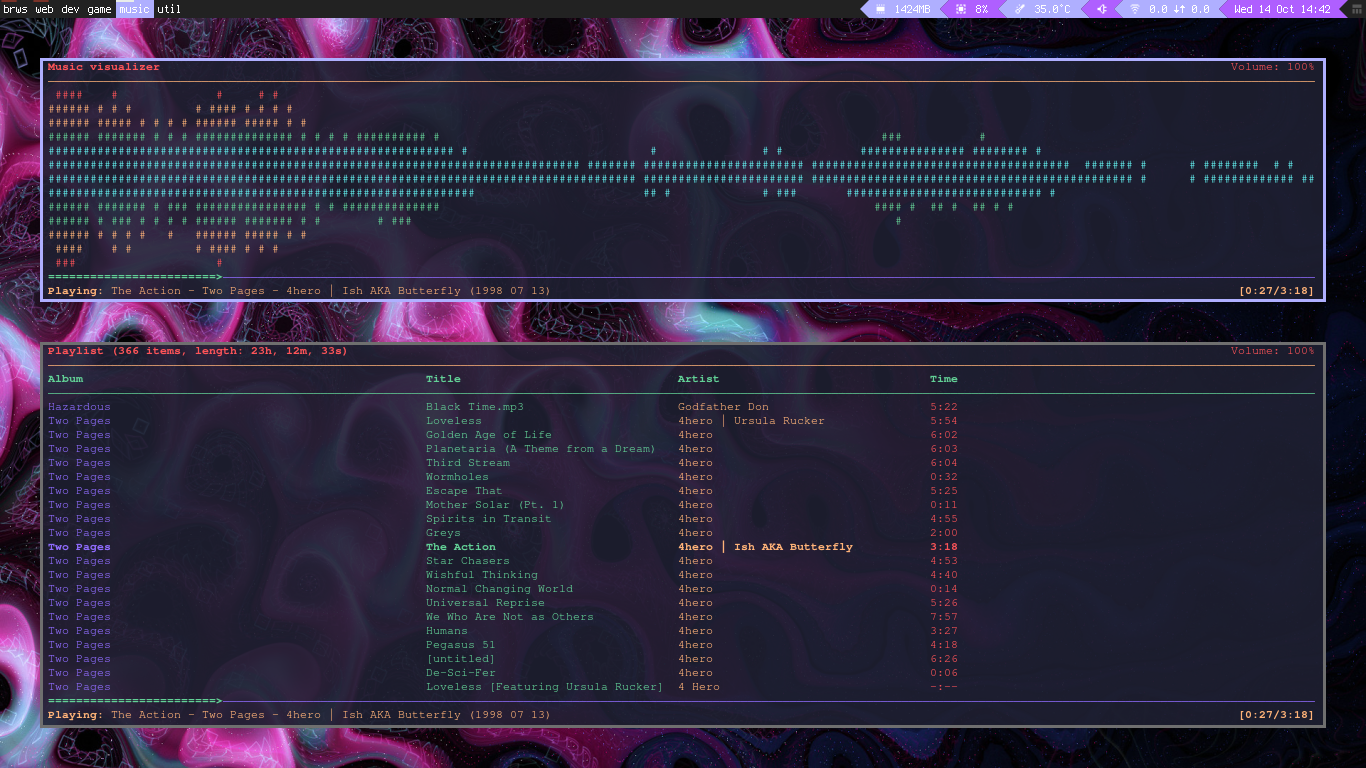Image resolution: width=1366 pixels, height=768 pixels.
Task: Click the Title column header
Action: tap(443, 379)
